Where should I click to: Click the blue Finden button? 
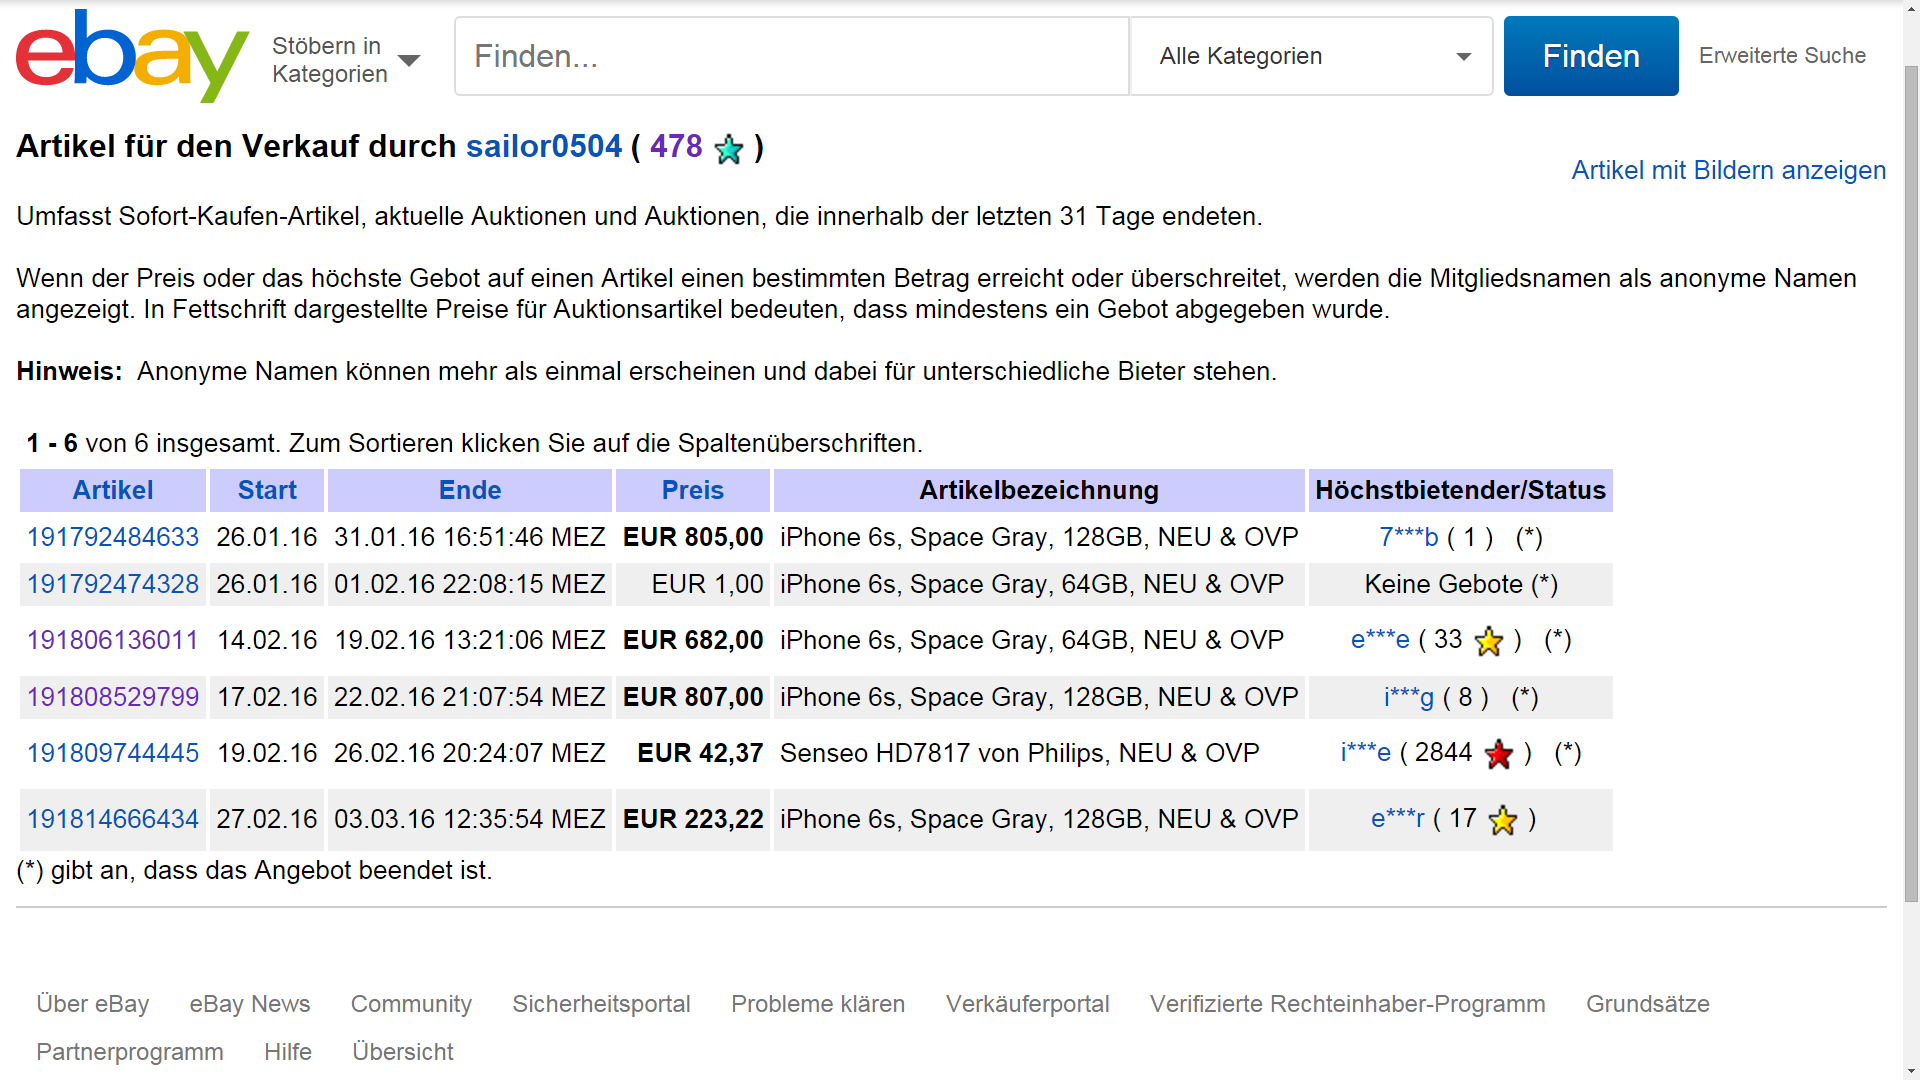coord(1591,56)
